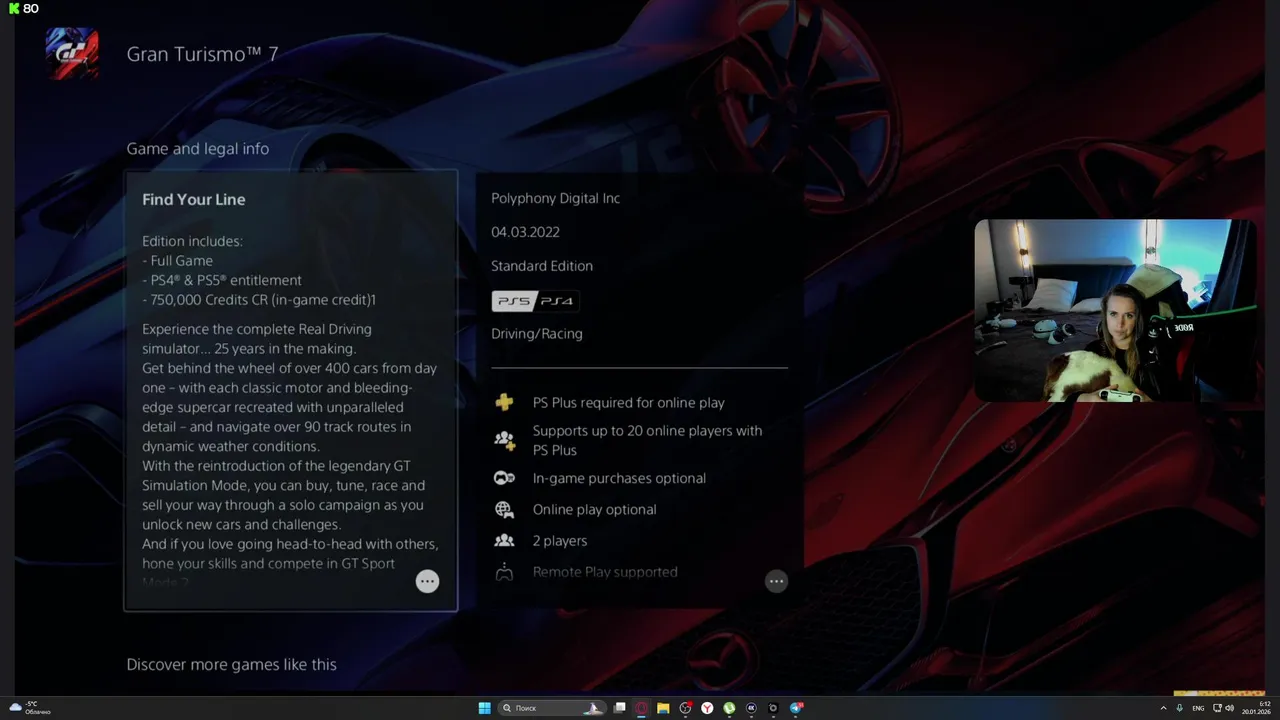Open the 4K downloader app in taskbar

(751, 708)
